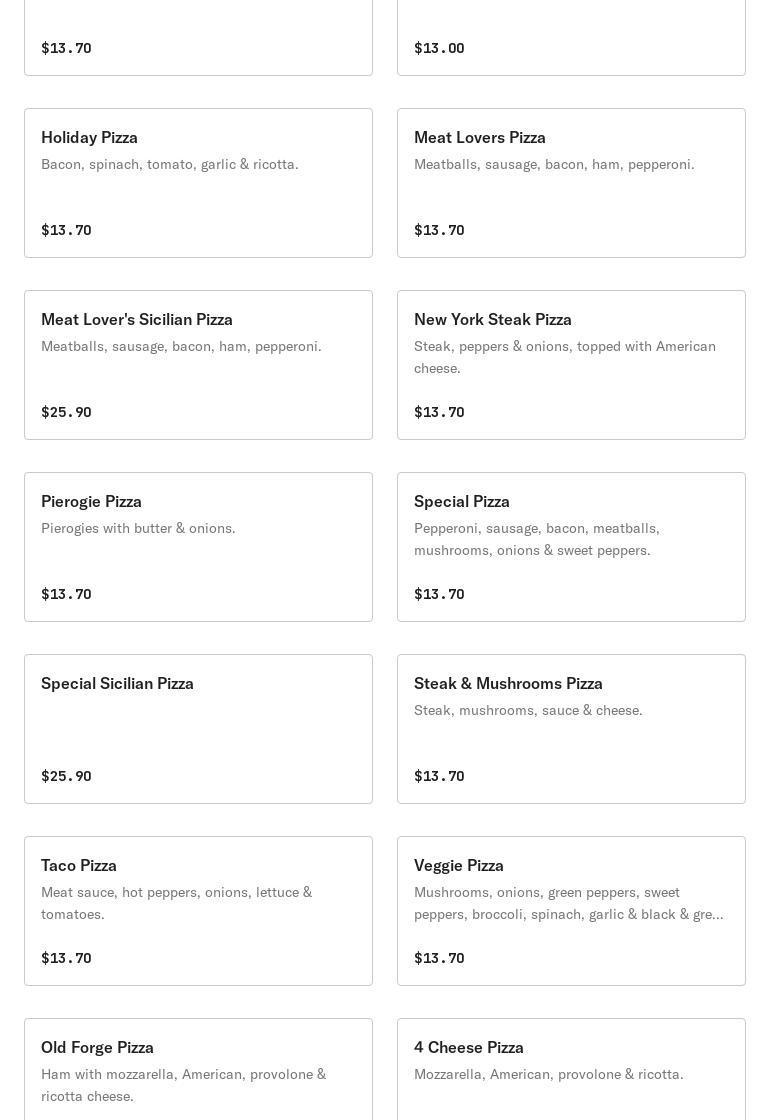
Task: Choose the Veggie Pizza item
Action: (x=571, y=911)
